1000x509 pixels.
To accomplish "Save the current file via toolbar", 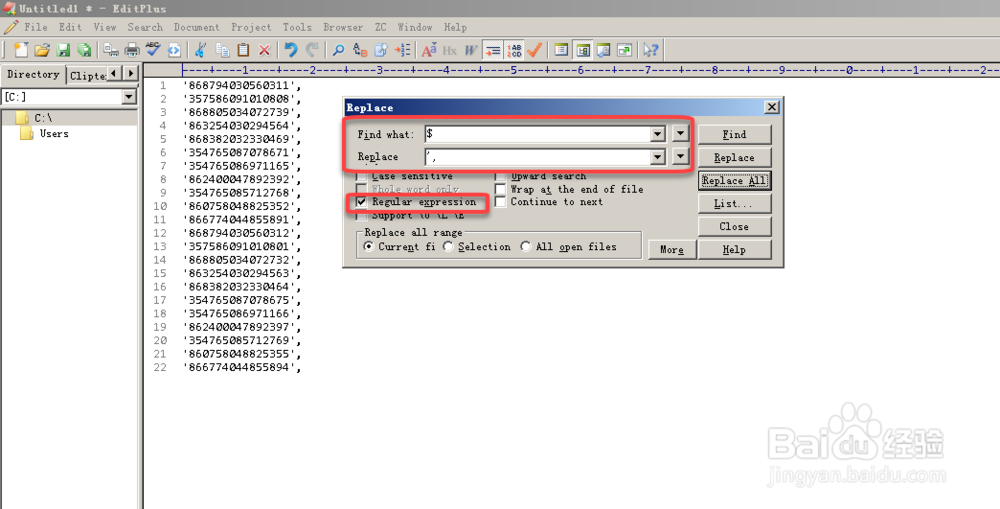I will [x=63, y=50].
